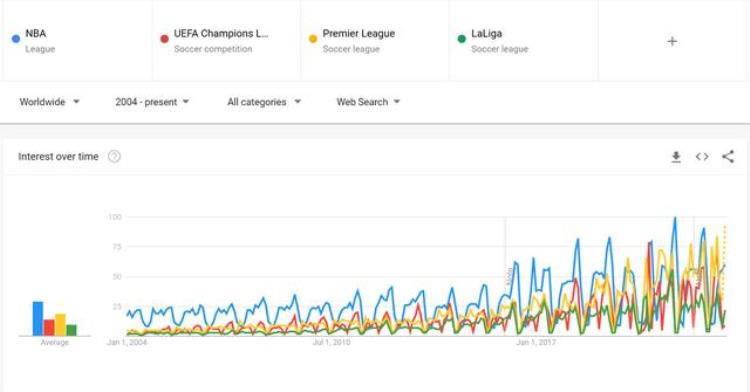Click the blue NBA average bar

[x=38, y=318]
